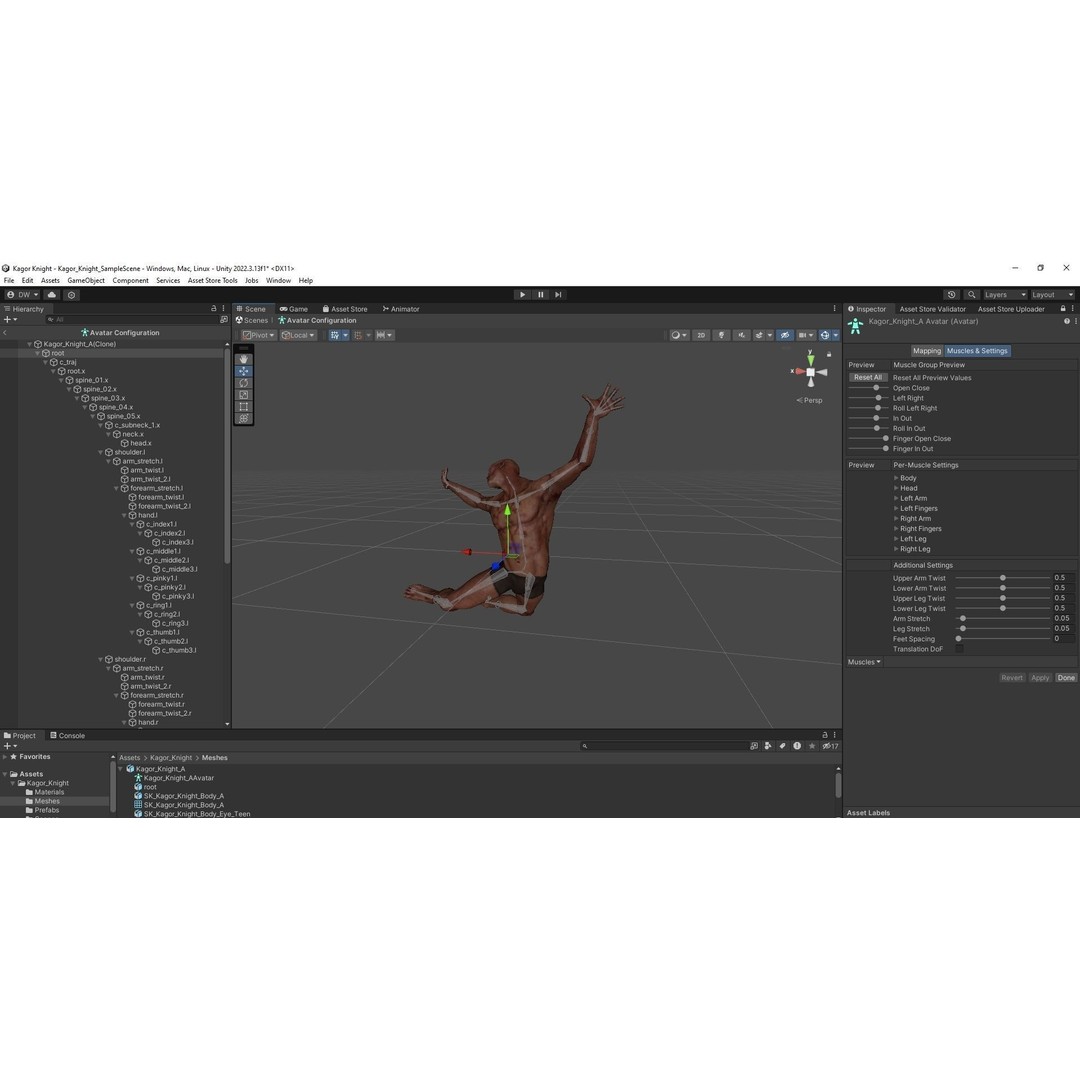This screenshot has width=1080, height=1080.
Task: Toggle scene effects (skybox, fog)
Action: coord(759,335)
